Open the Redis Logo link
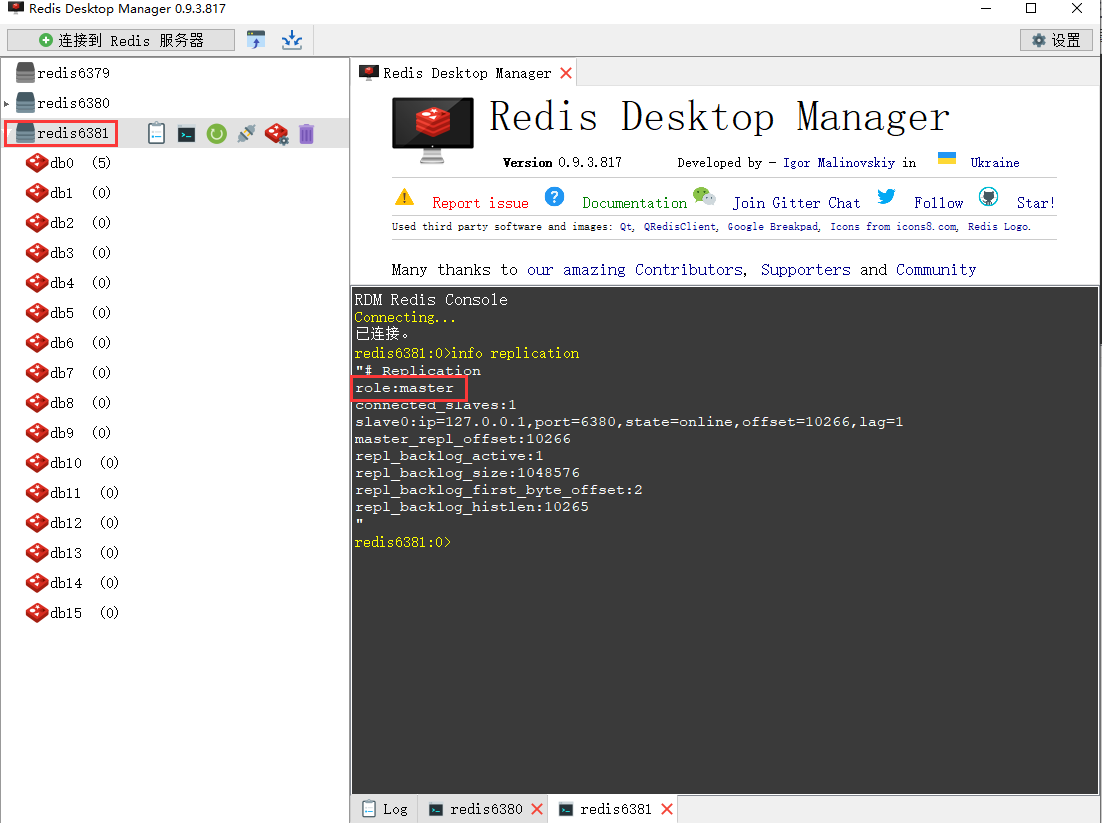This screenshot has height=823, width=1102. (999, 227)
